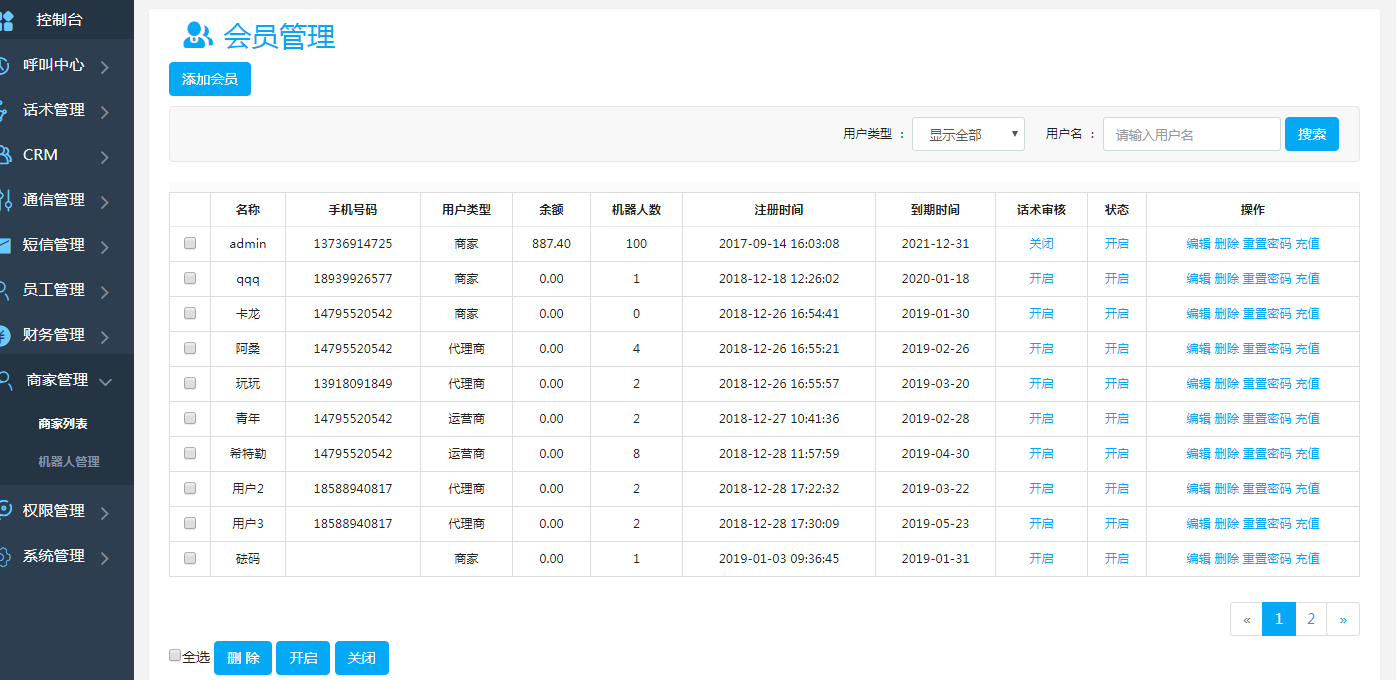Image resolution: width=1396 pixels, height=680 pixels.
Task: Click the 财务管理 sidebar icon
Action: click(x=5, y=335)
